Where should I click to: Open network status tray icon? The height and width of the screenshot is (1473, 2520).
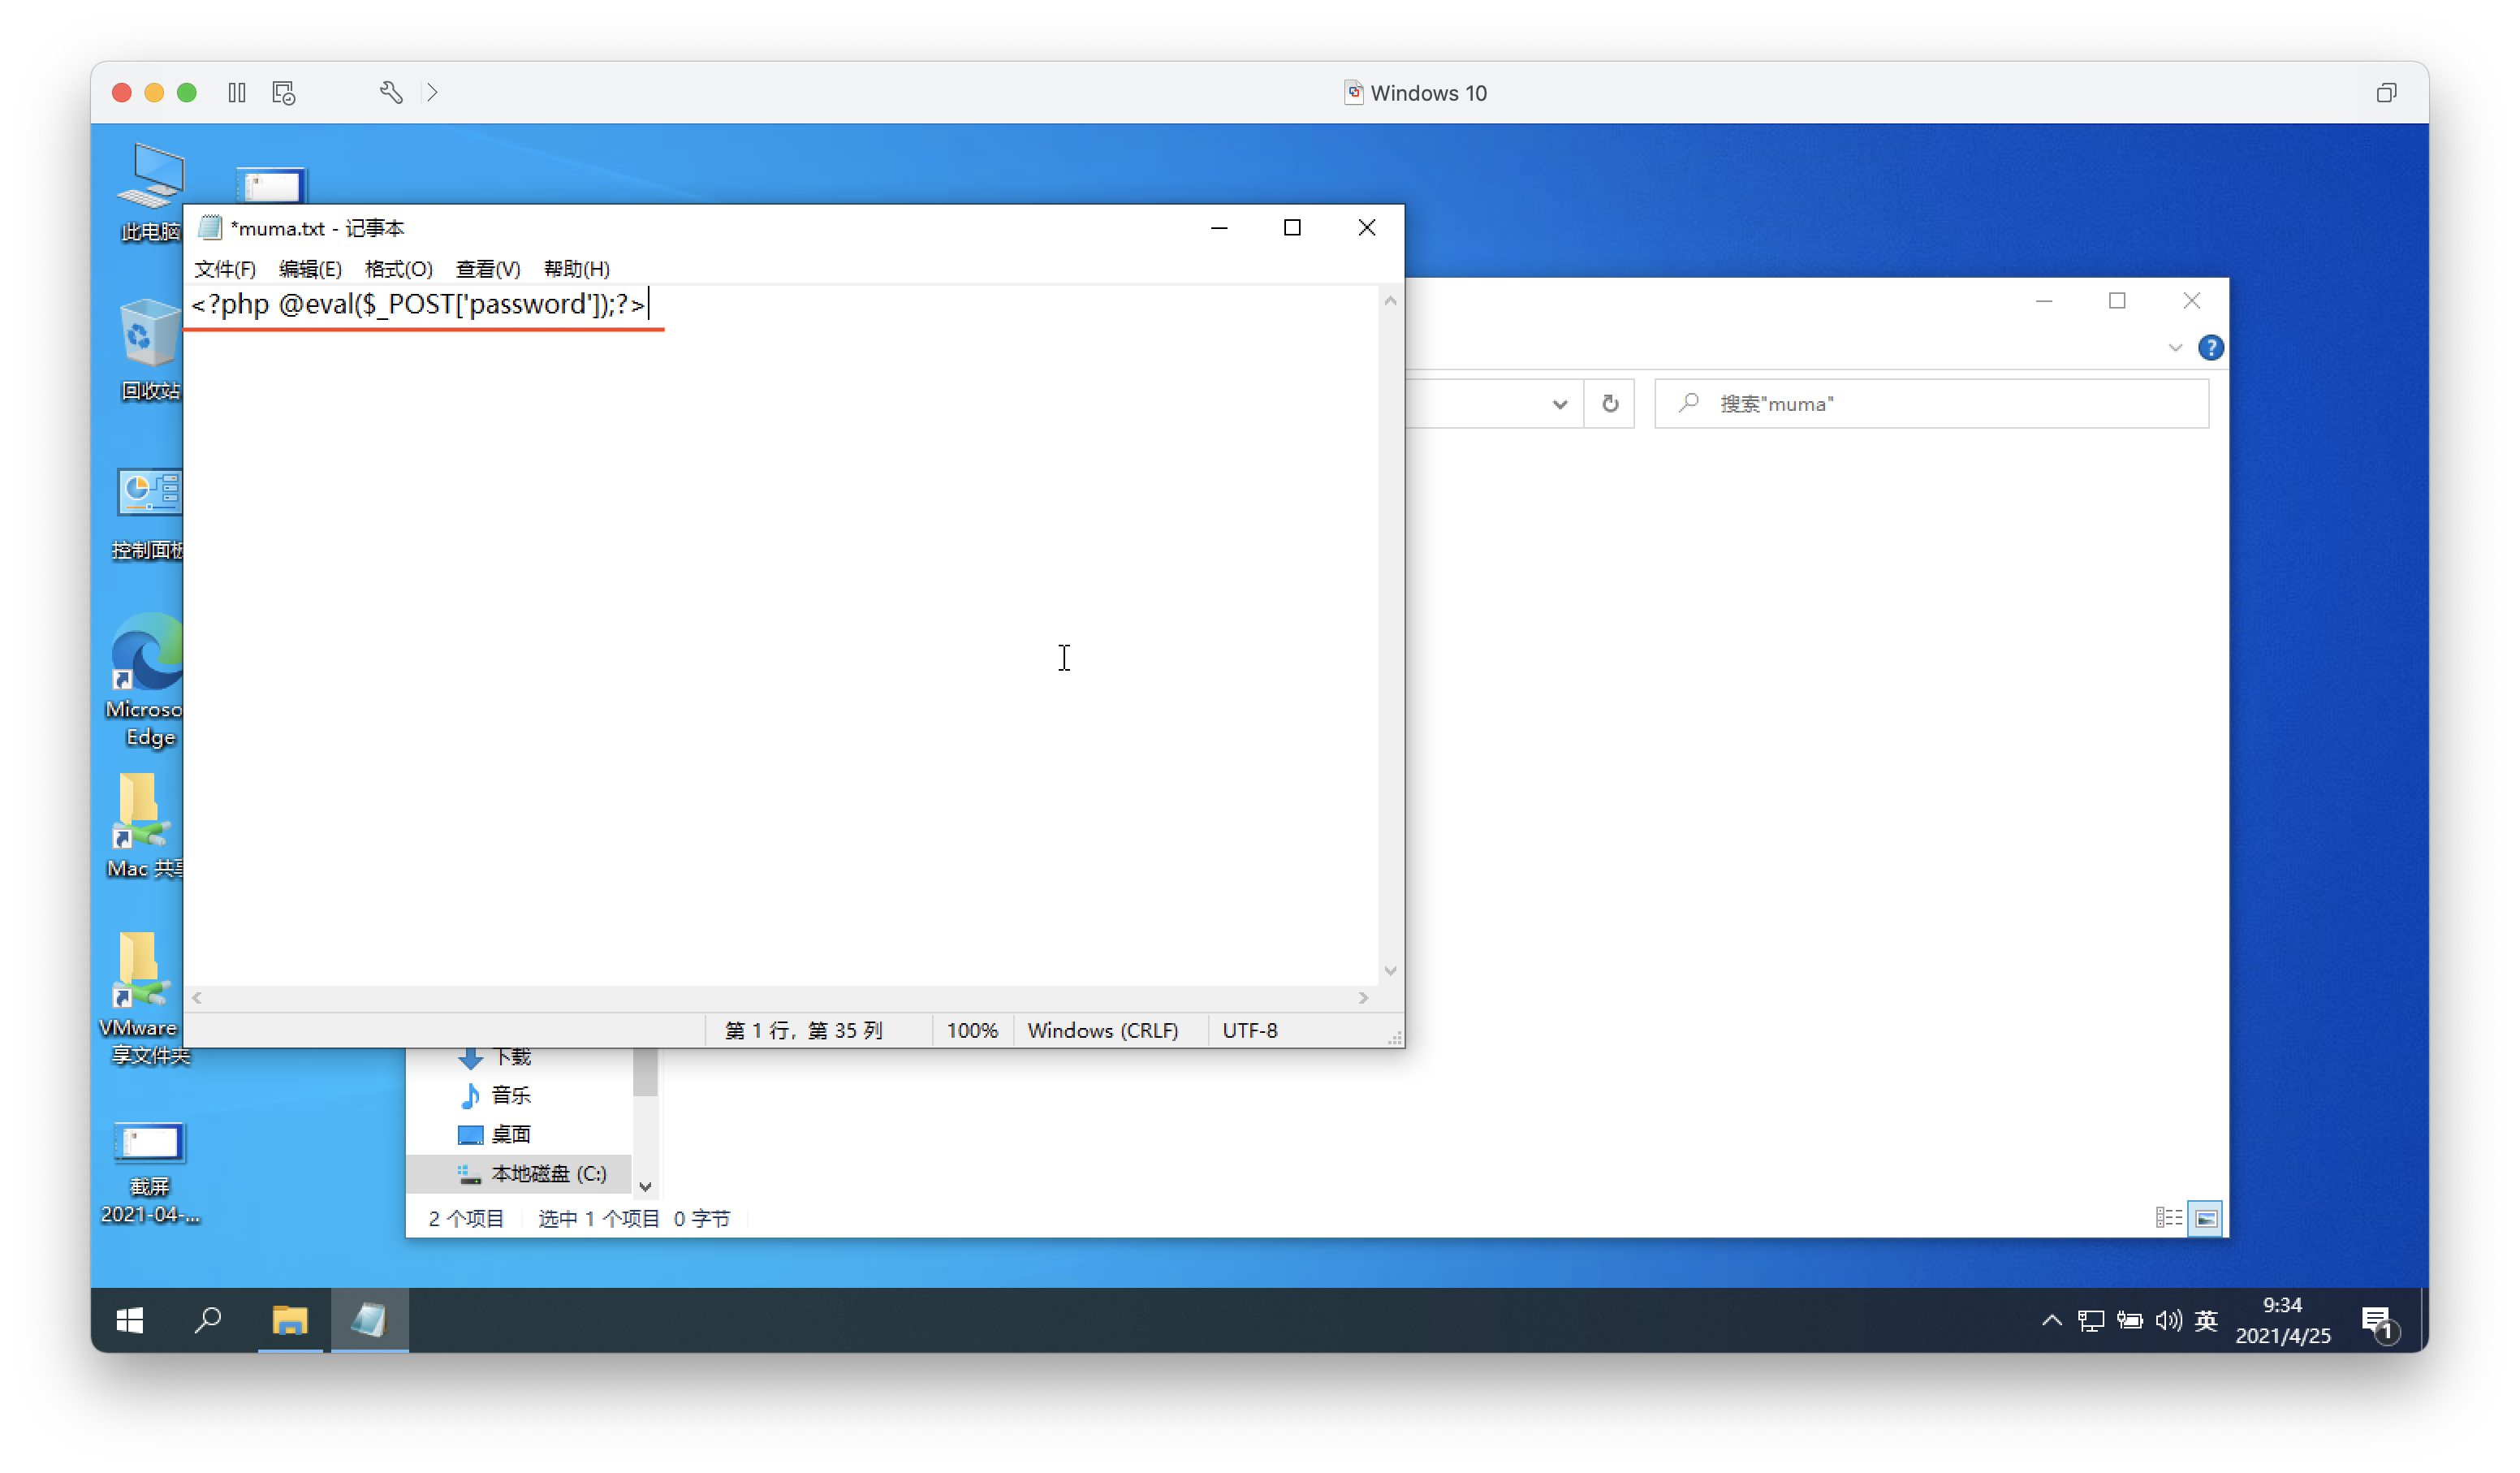click(2090, 1320)
